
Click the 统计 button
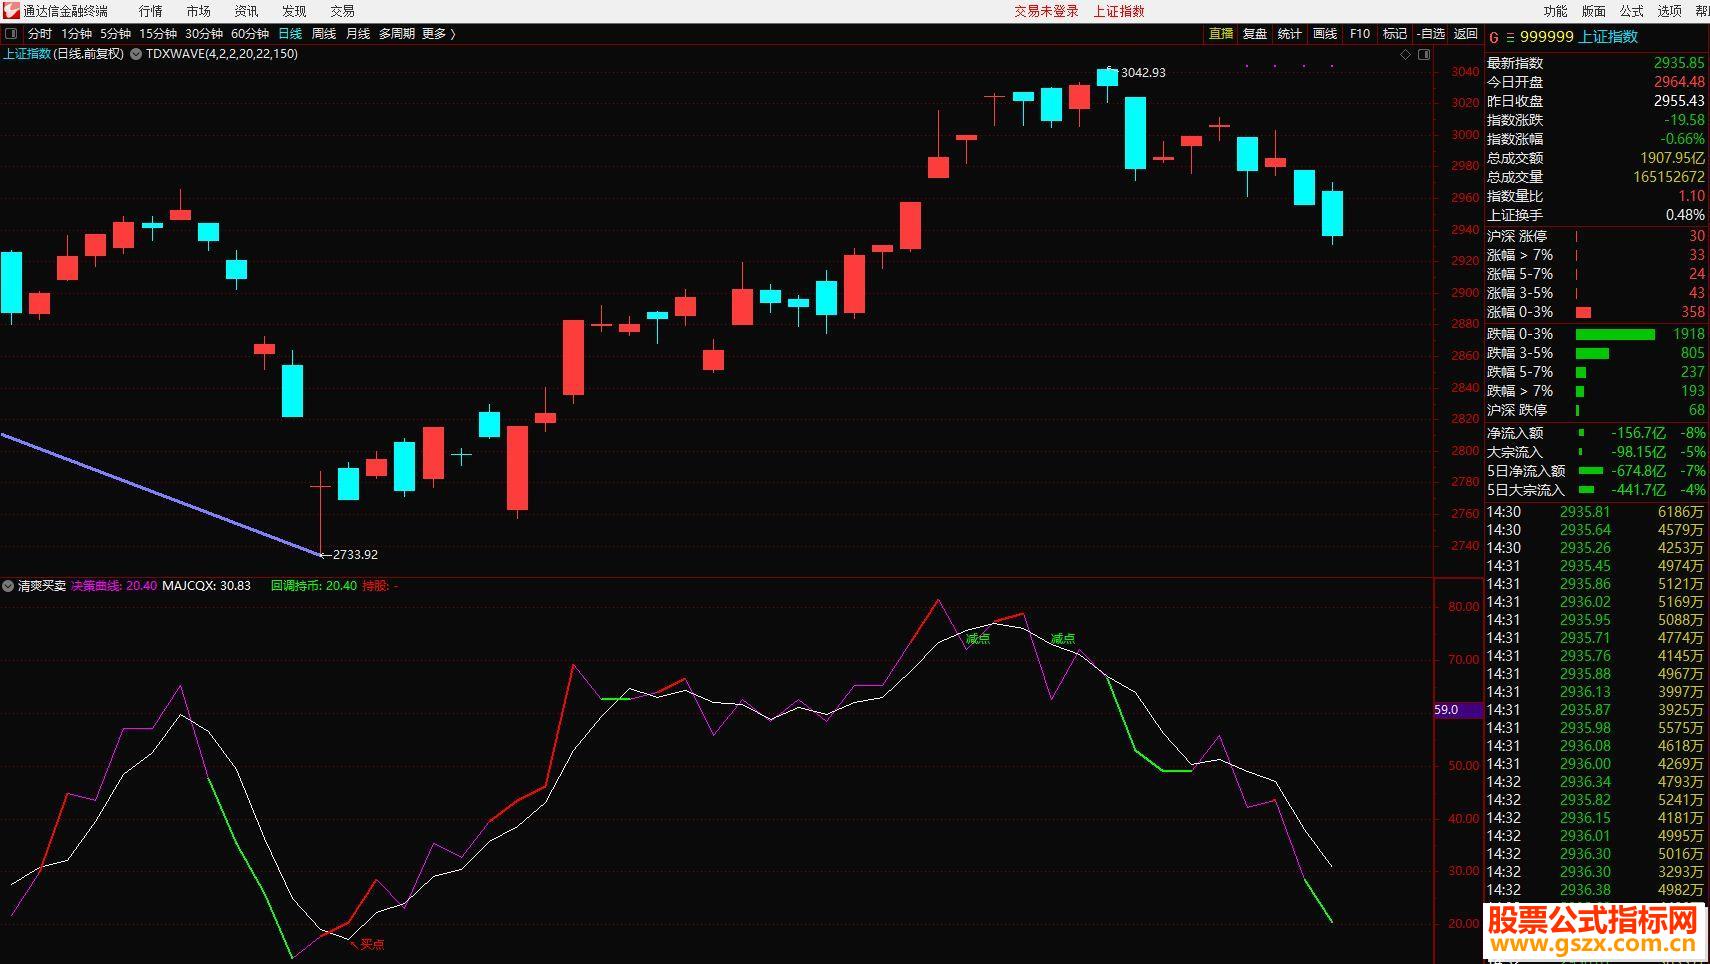click(x=1290, y=34)
